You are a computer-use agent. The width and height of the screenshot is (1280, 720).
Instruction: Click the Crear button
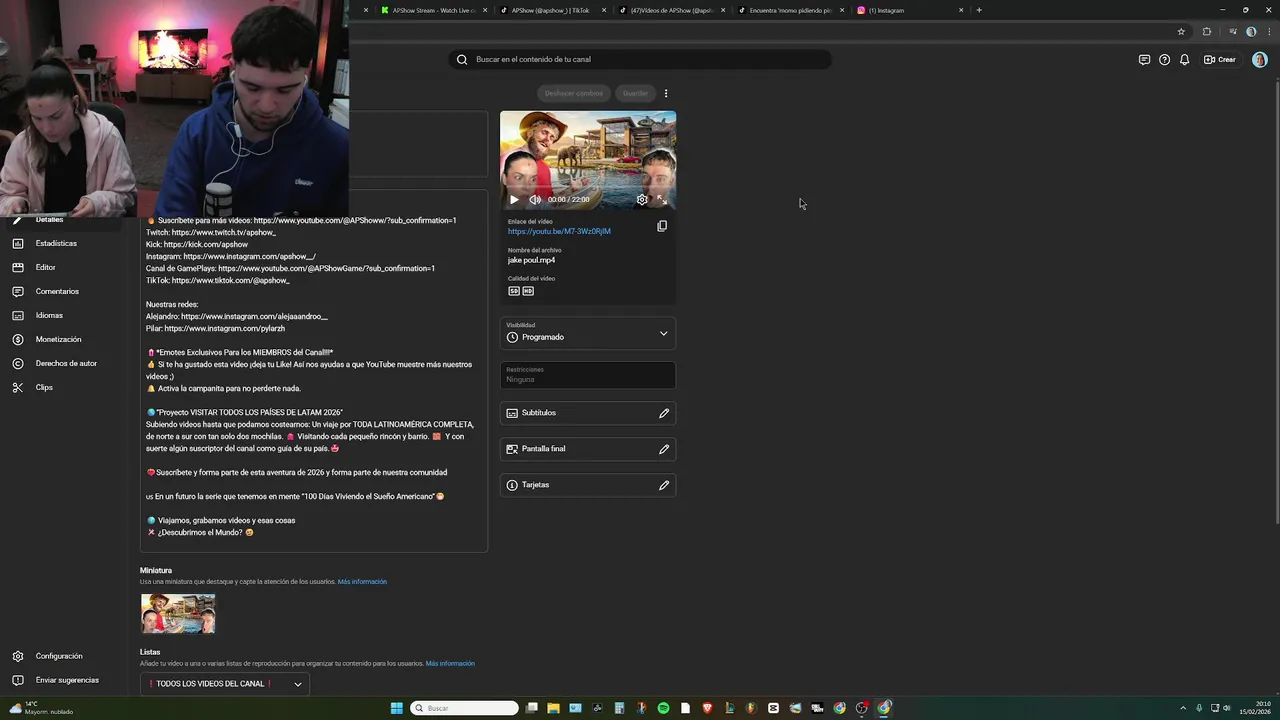coord(1220,60)
